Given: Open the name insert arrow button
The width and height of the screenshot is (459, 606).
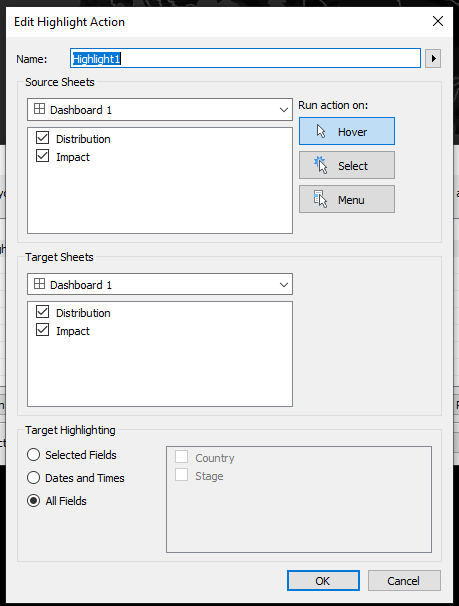Looking at the screenshot, I should (433, 59).
